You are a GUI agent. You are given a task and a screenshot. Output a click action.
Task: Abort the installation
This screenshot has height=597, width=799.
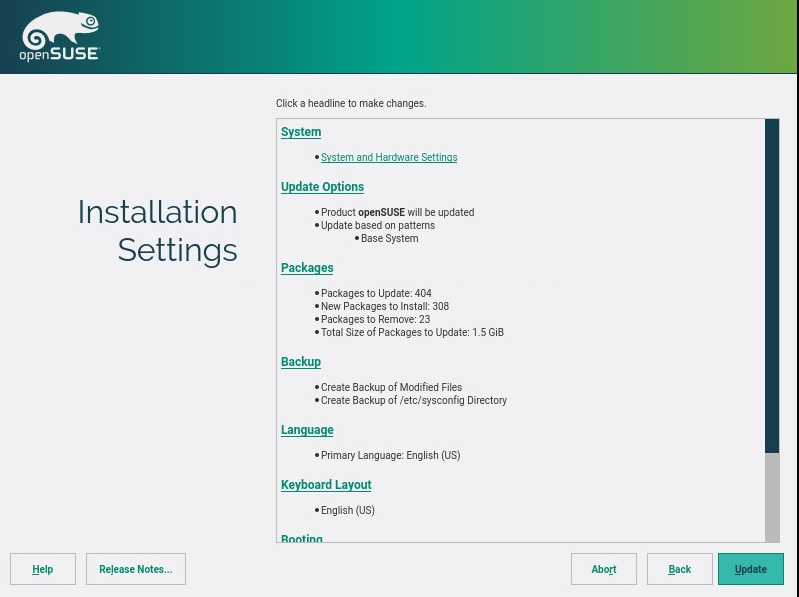click(604, 569)
